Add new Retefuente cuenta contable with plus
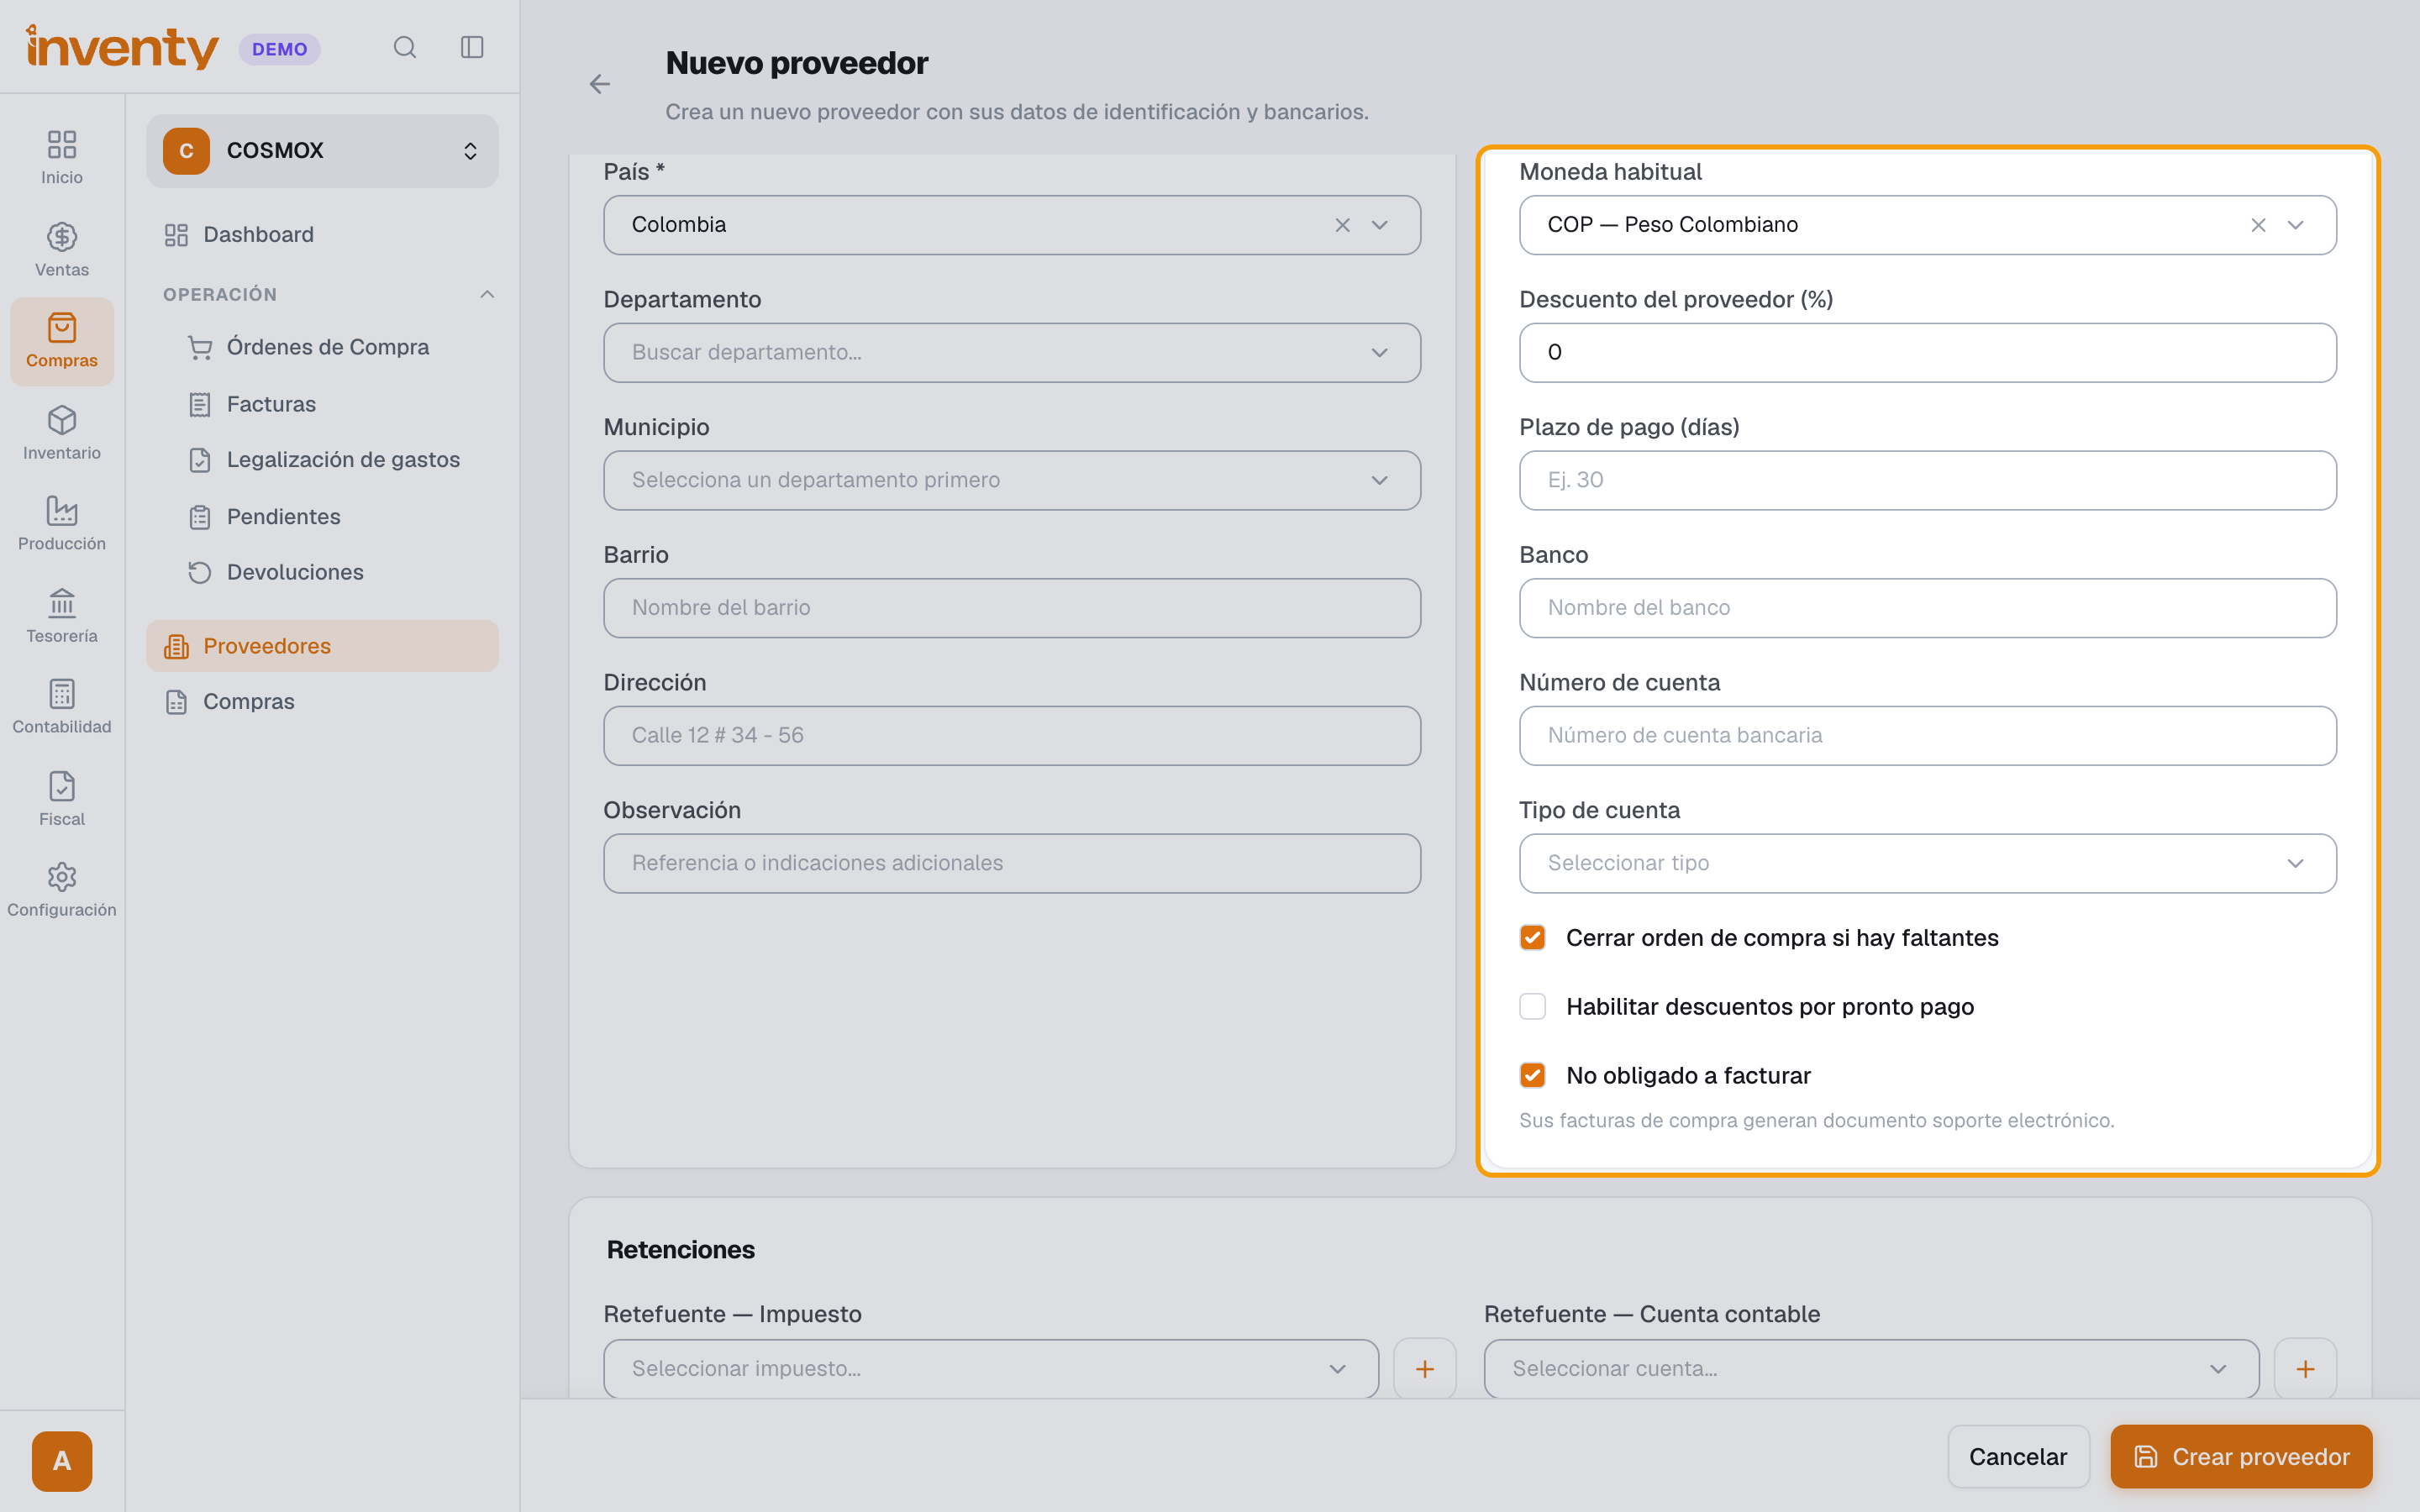The height and width of the screenshot is (1512, 2420). click(x=2305, y=1368)
